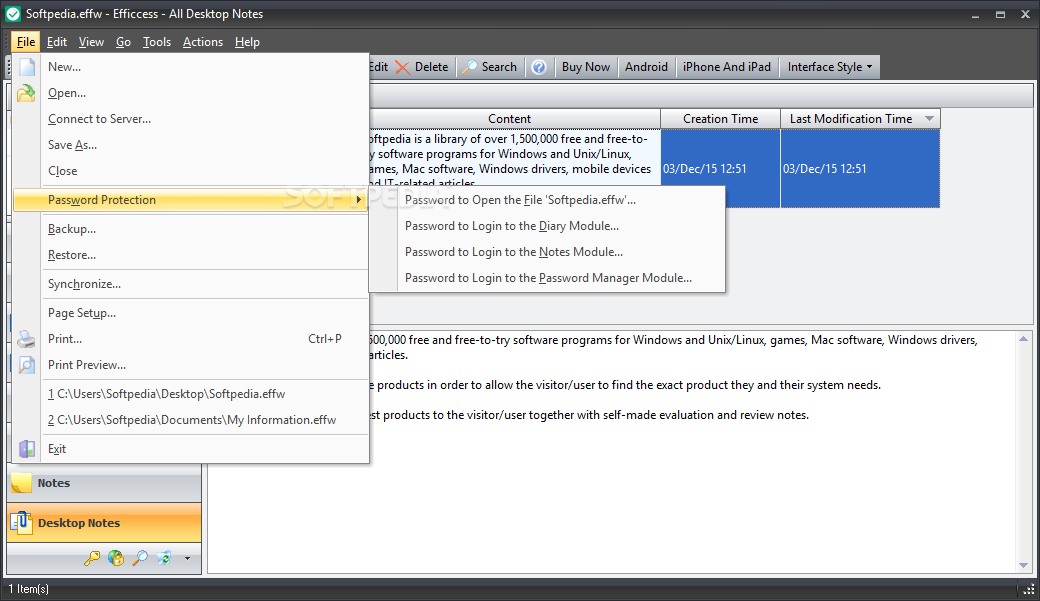This screenshot has width=1040, height=601.
Task: Click the note content cell starting 'oftpedia is a library'
Action: click(515, 159)
